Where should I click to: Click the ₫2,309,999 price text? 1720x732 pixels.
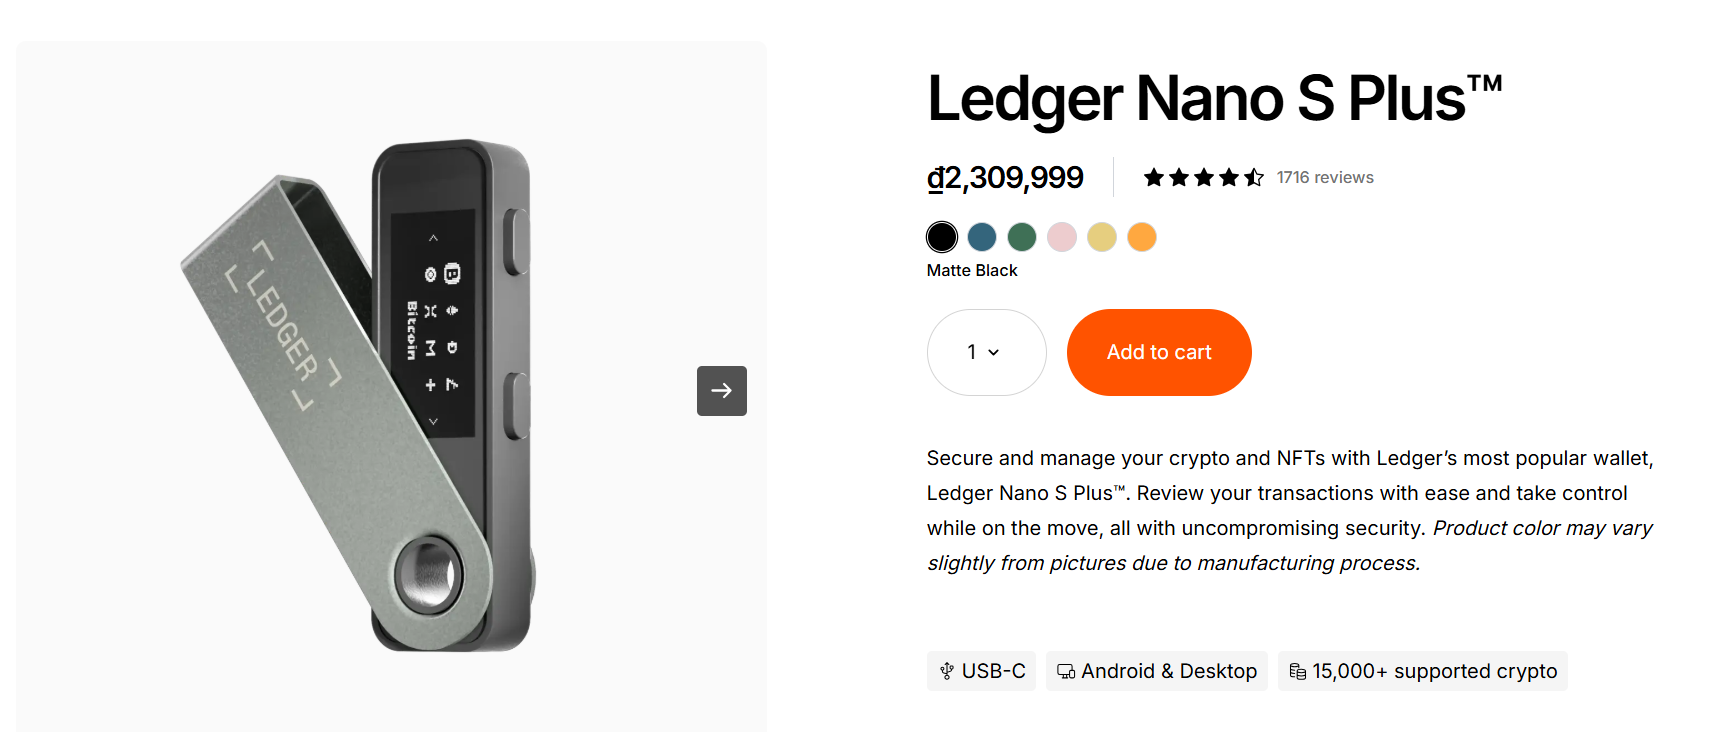(1005, 178)
